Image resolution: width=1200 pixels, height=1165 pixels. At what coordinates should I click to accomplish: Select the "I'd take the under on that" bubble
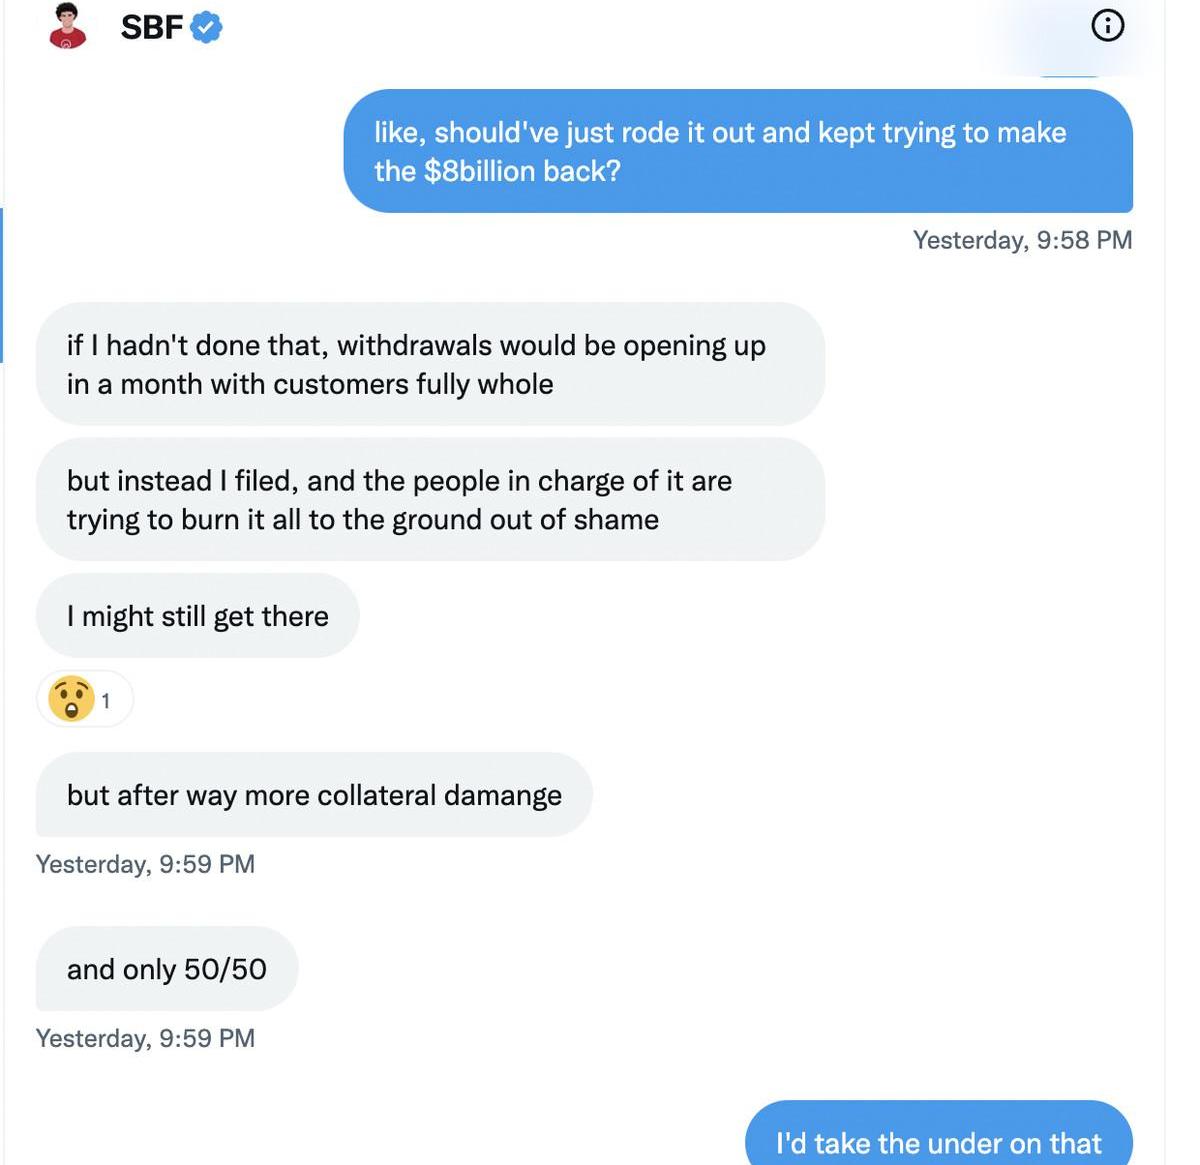point(938,1139)
